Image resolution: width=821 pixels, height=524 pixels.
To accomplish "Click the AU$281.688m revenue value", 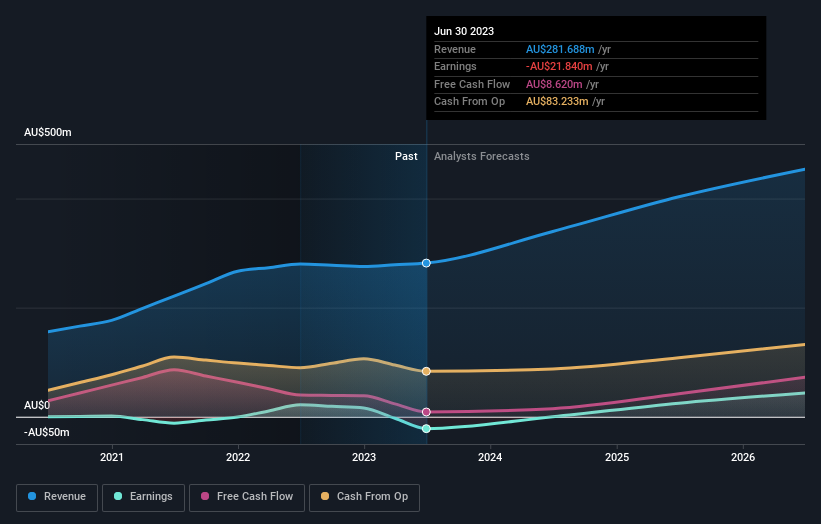I will click(x=560, y=49).
